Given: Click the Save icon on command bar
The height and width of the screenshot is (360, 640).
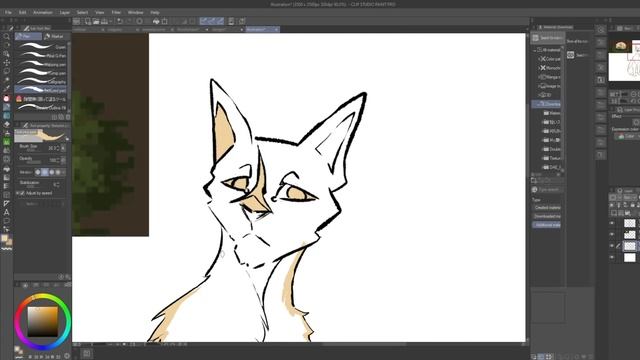Looking at the screenshot, I should pyautogui.click(x=104, y=21).
